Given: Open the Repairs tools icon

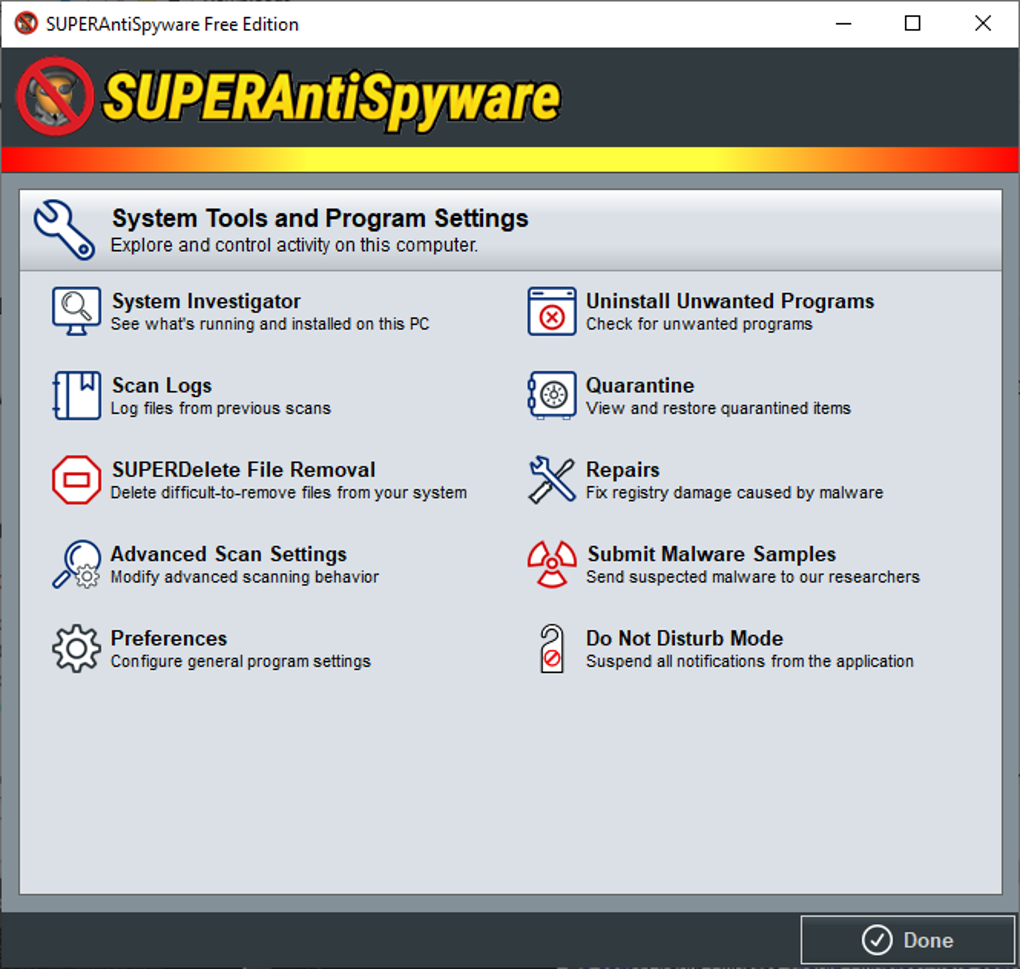Looking at the screenshot, I should pos(552,480).
